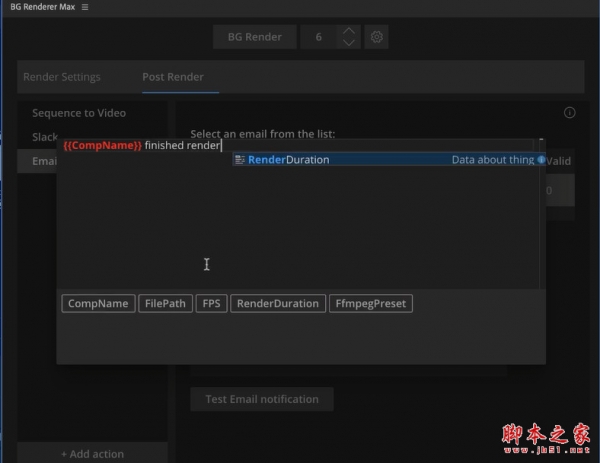Click the info icon in Post Render panel

click(569, 113)
